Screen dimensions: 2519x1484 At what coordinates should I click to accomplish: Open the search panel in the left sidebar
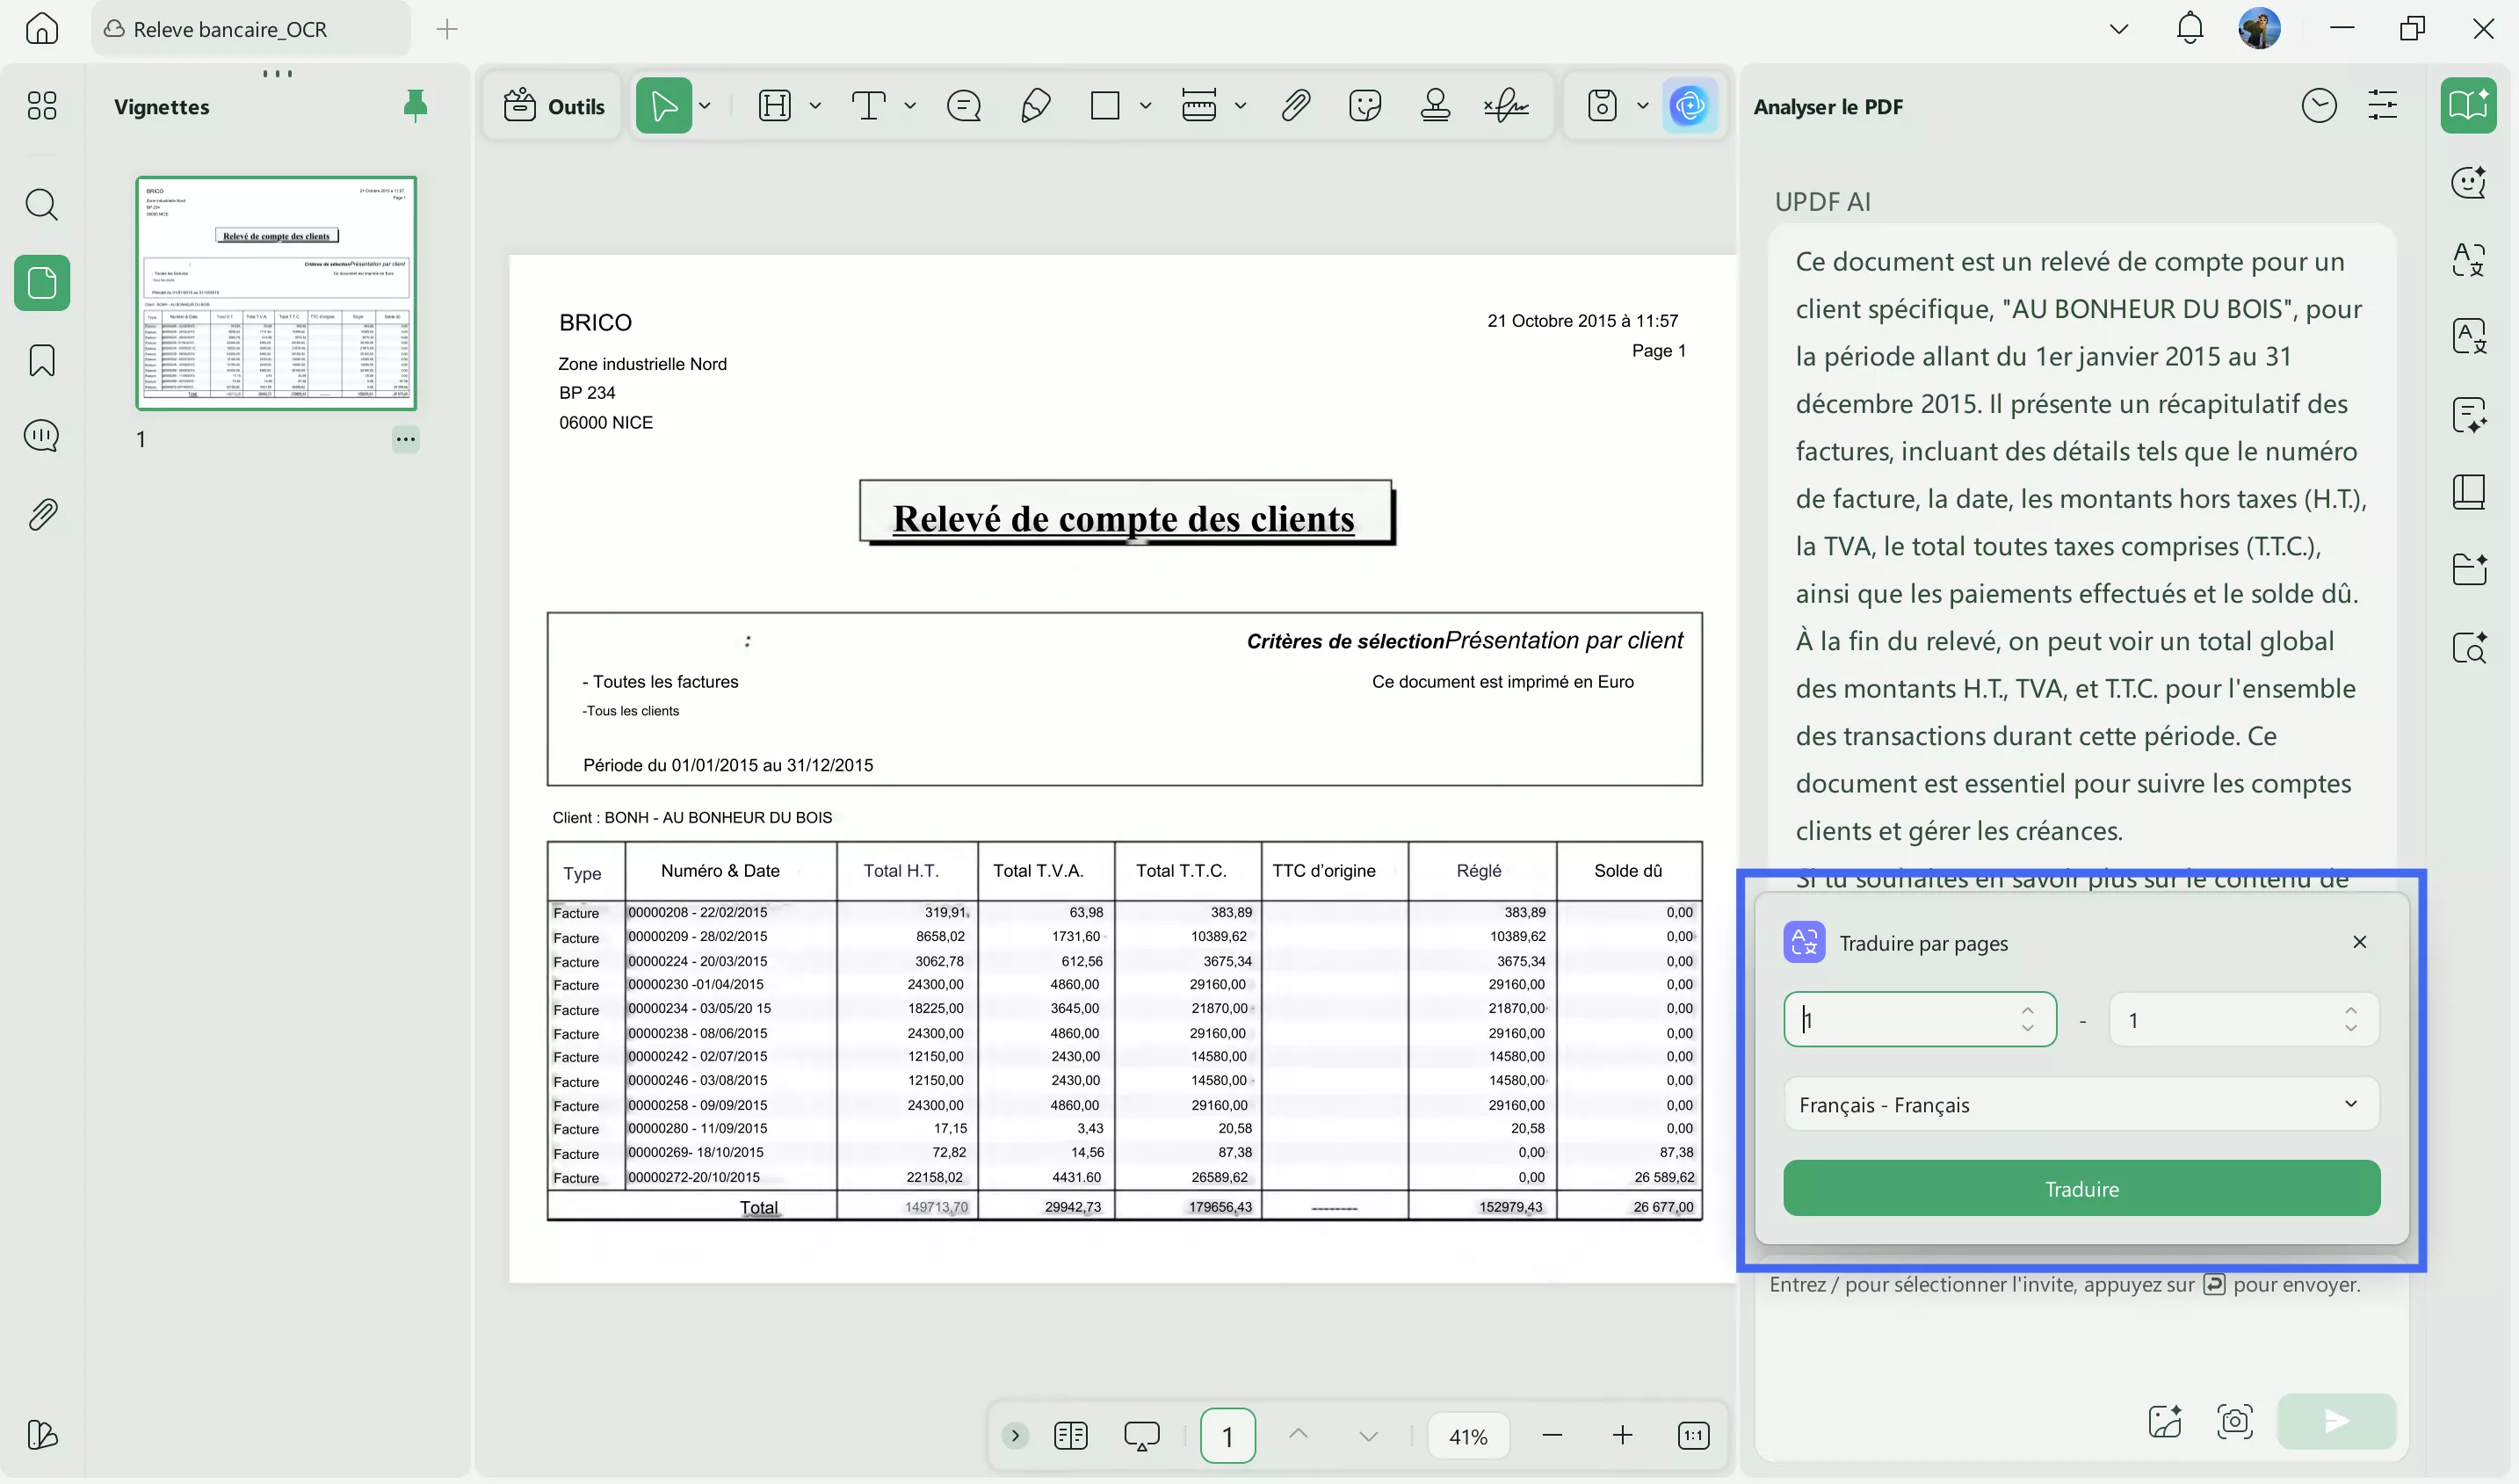[42, 206]
